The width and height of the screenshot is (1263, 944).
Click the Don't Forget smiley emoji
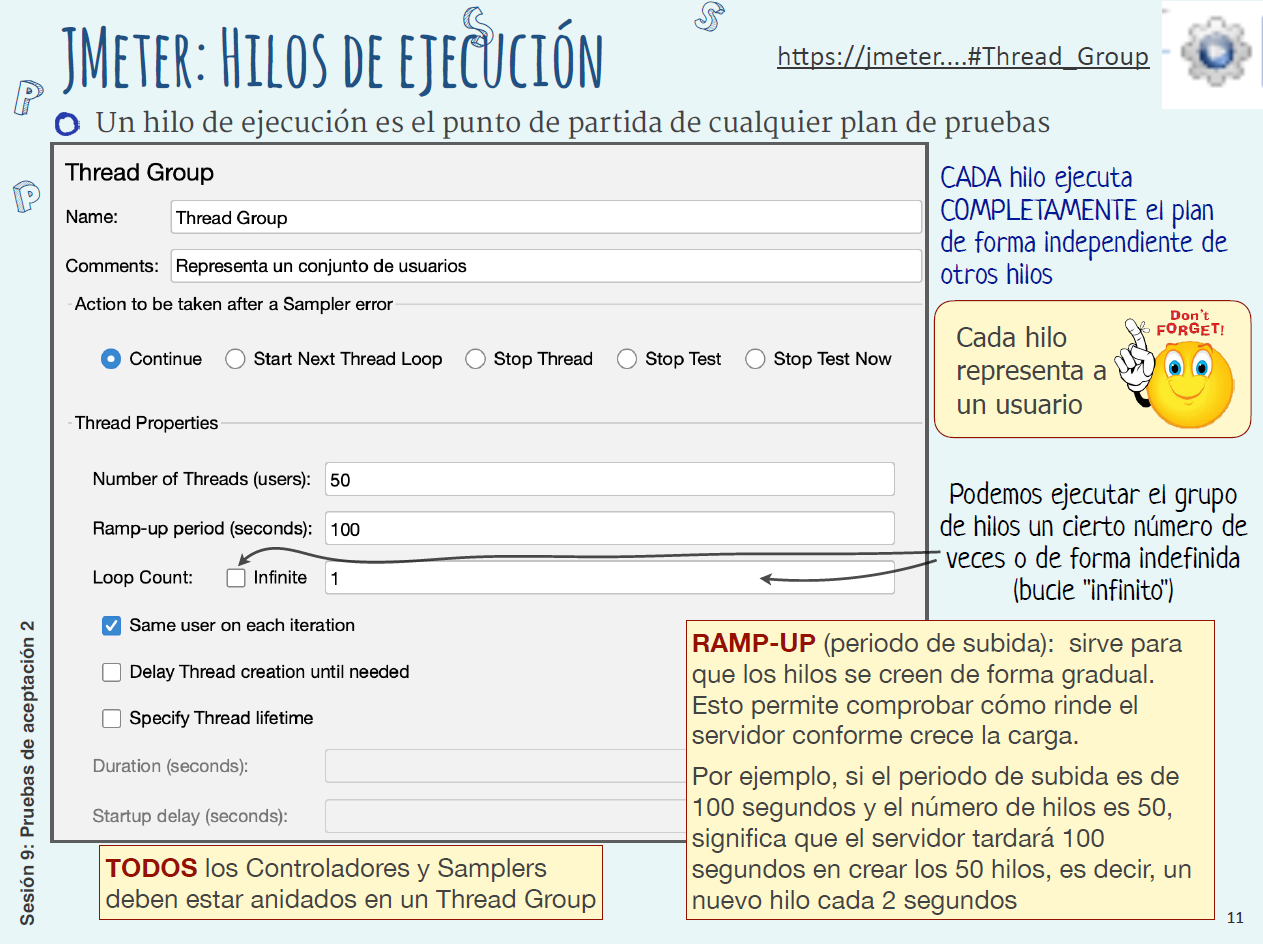1183,368
